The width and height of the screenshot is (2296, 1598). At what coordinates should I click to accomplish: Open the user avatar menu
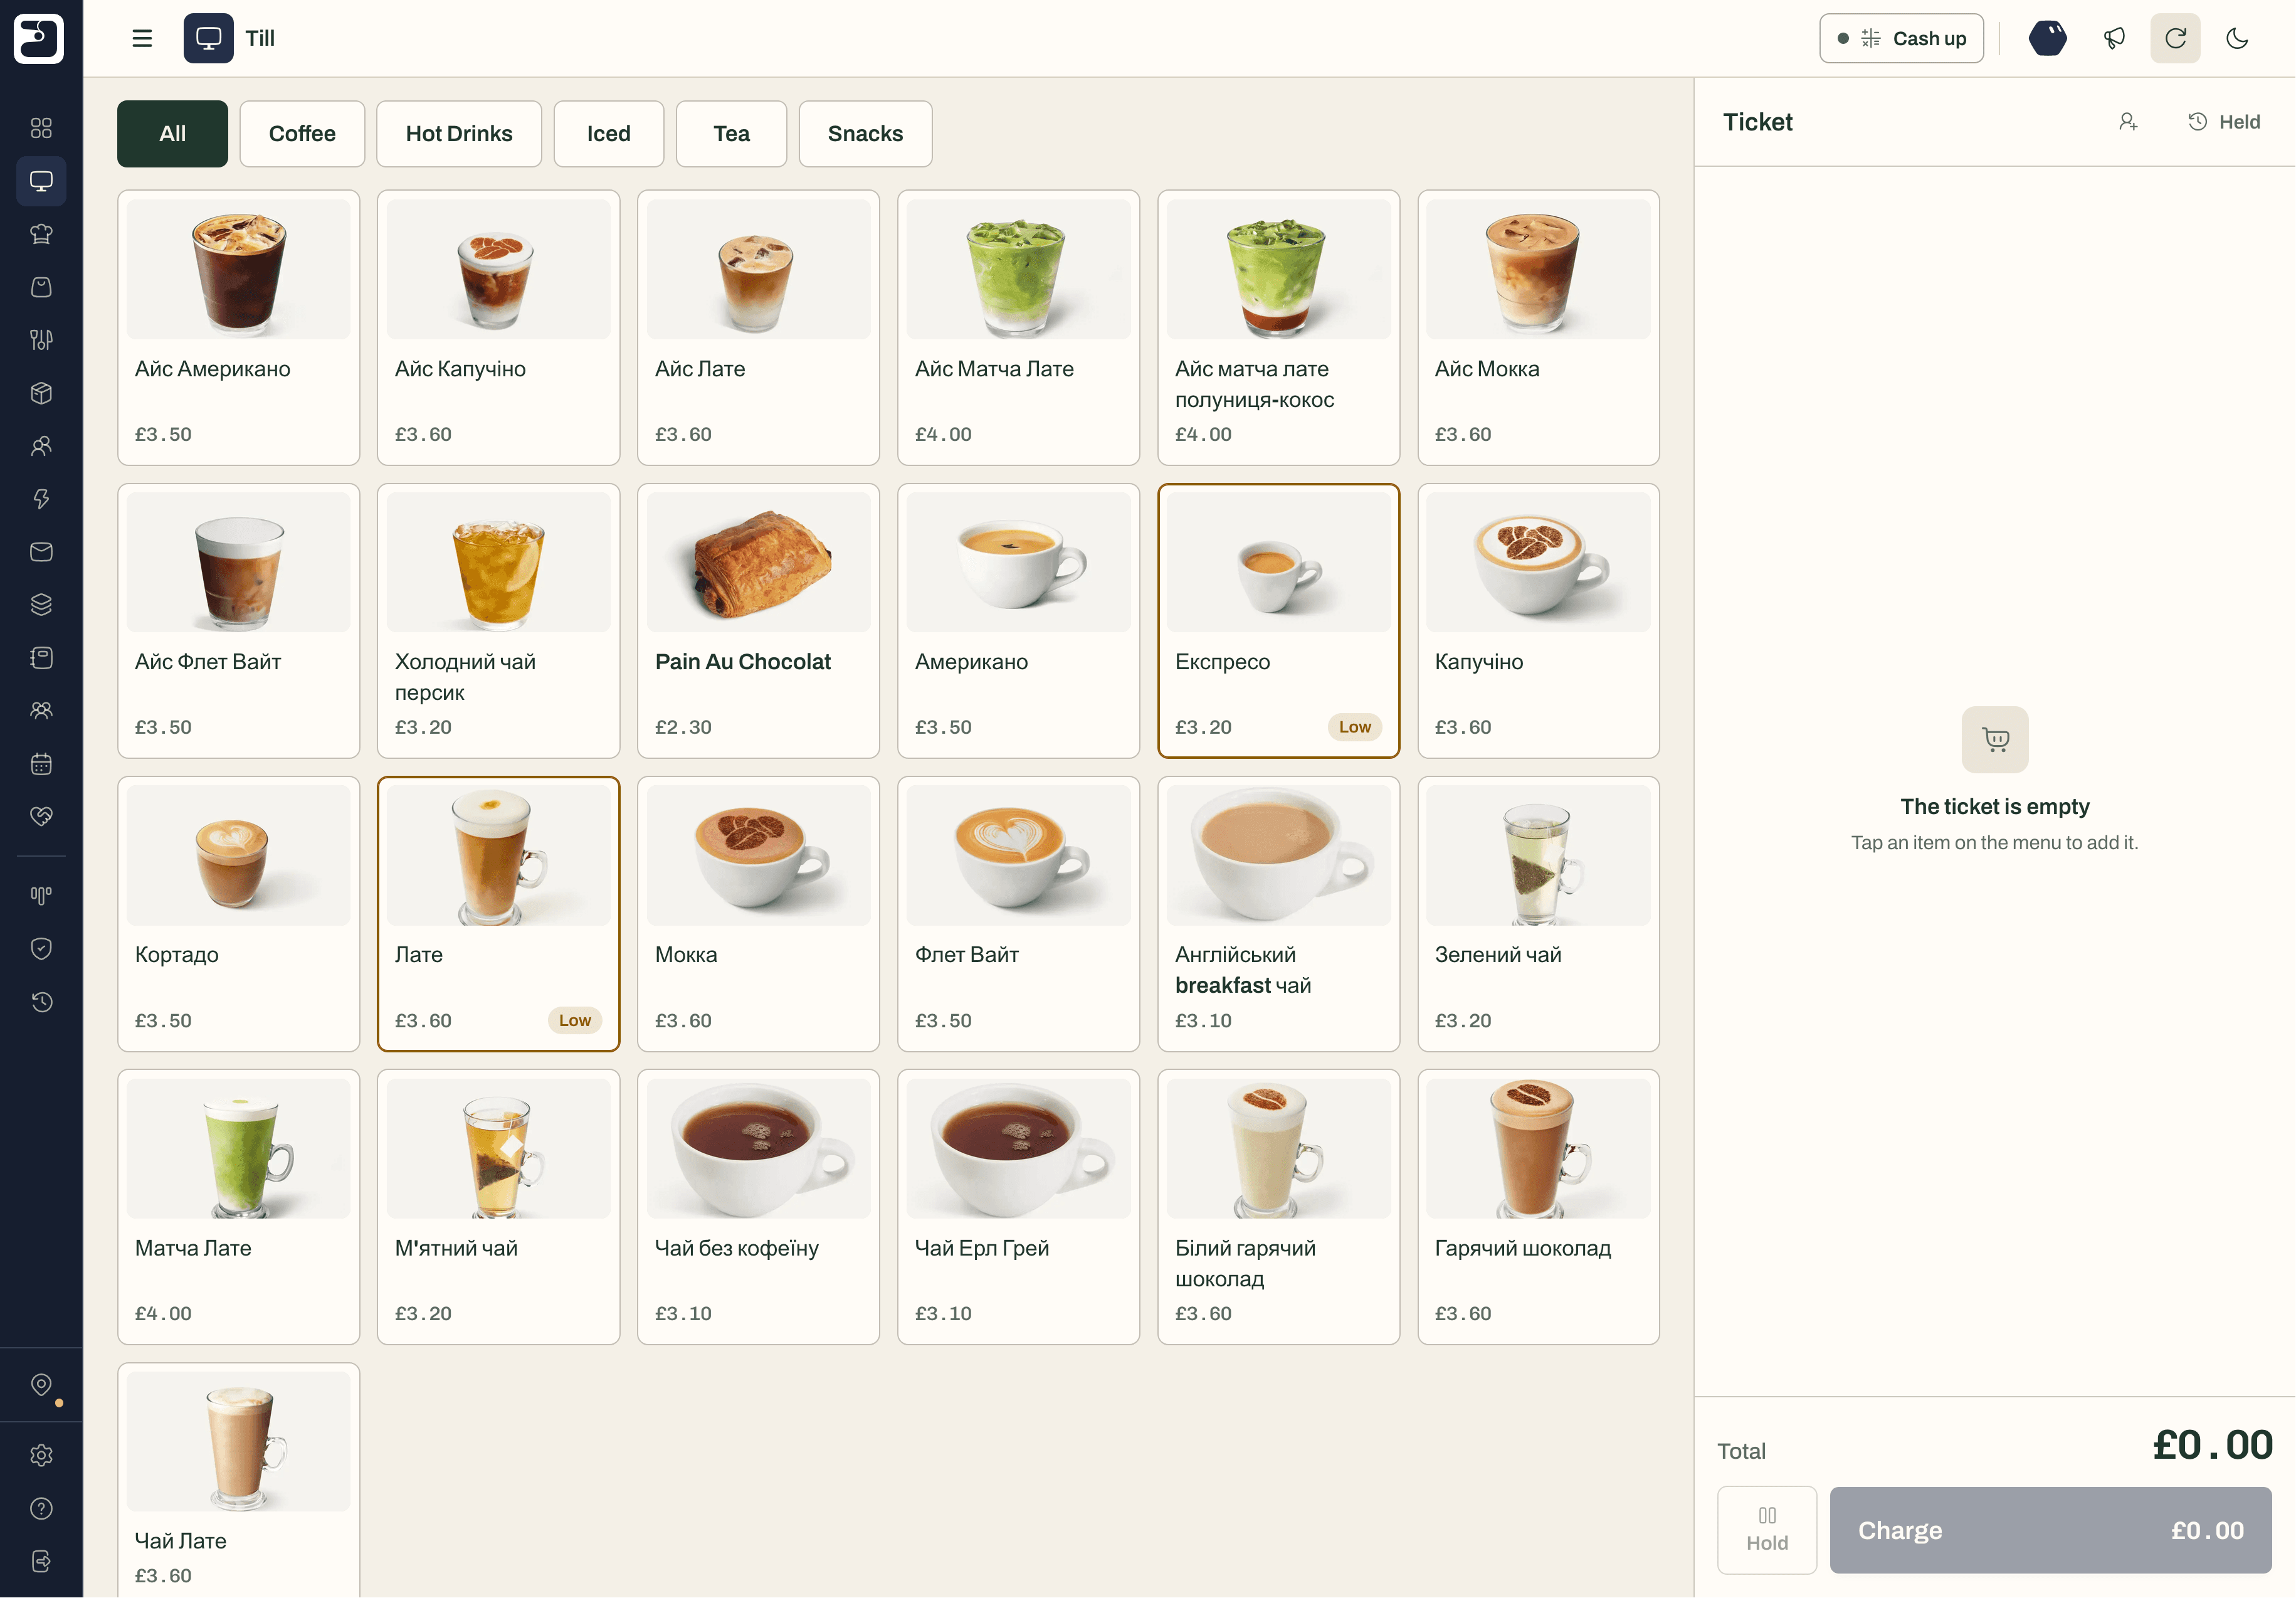(2048, 38)
